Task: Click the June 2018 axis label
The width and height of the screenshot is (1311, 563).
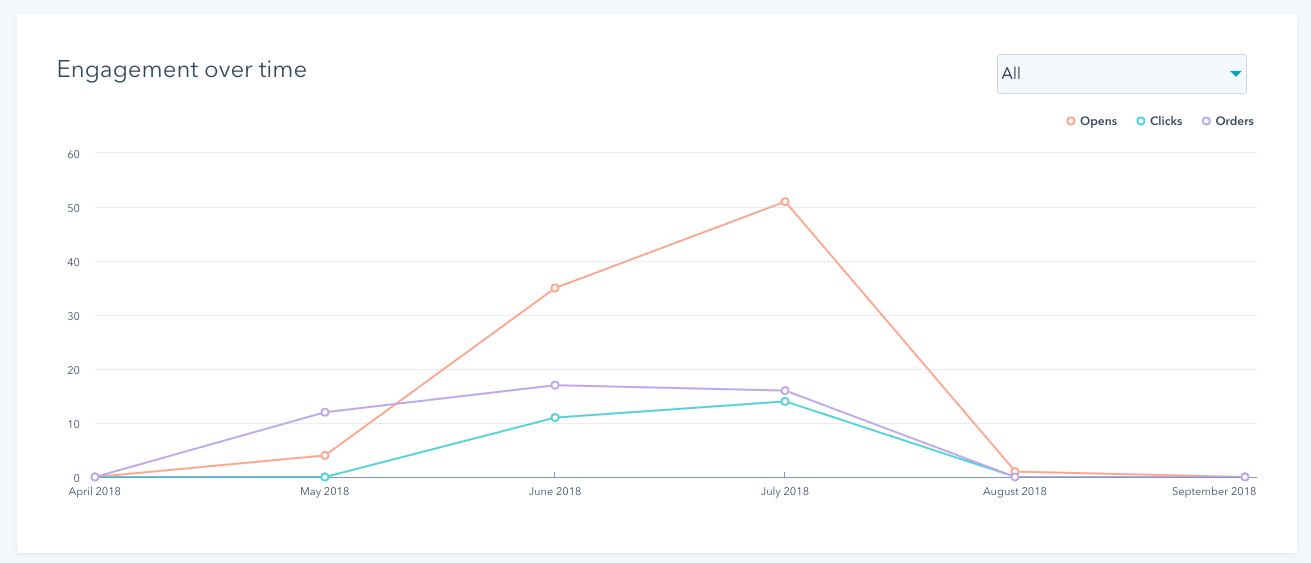Action: 555,492
